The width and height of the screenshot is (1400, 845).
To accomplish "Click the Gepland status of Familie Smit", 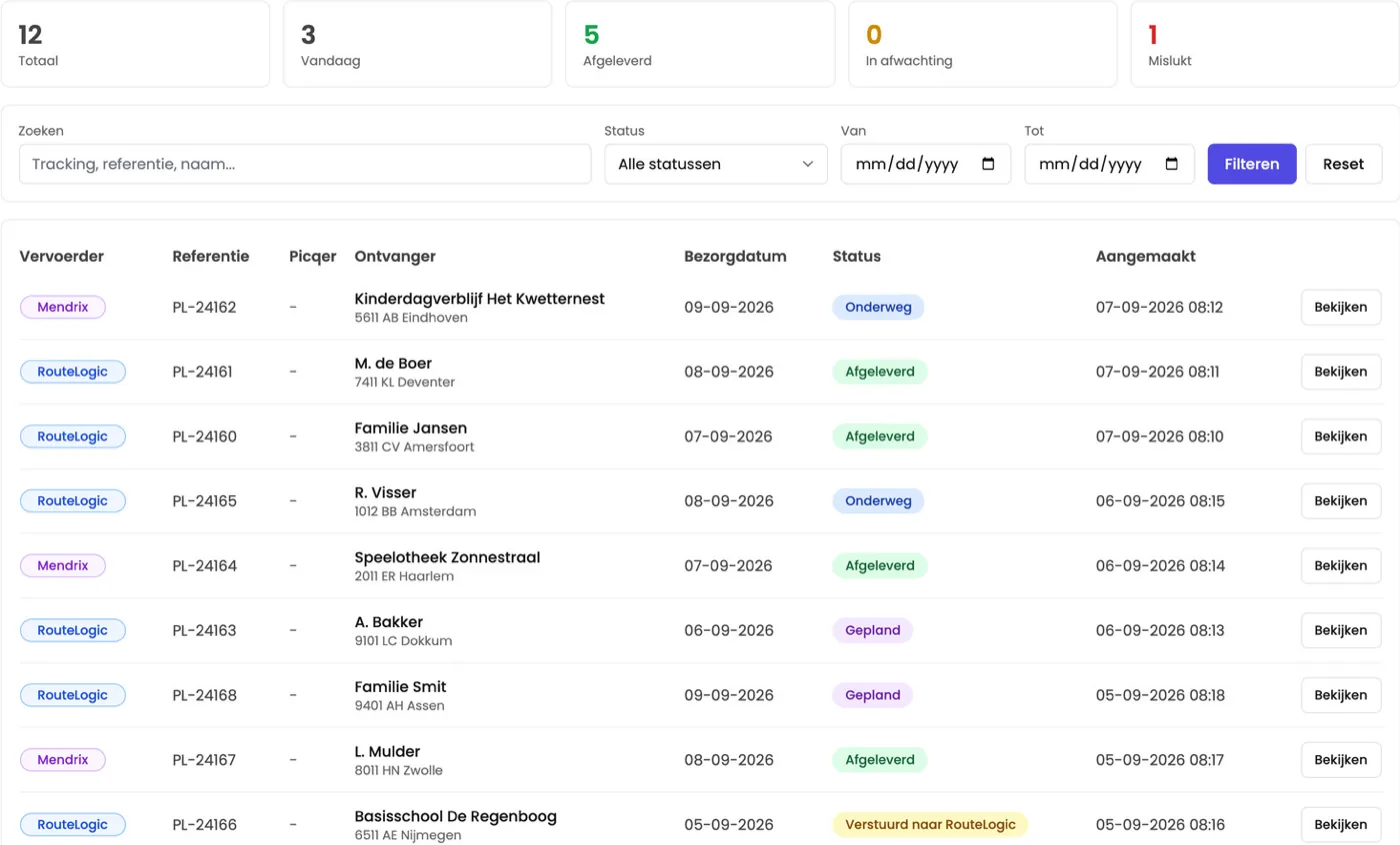I will click(873, 695).
